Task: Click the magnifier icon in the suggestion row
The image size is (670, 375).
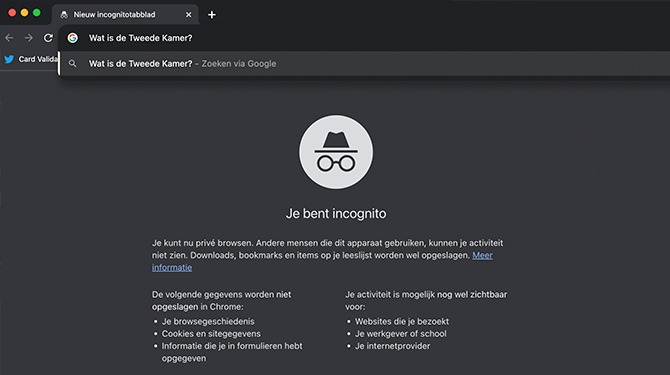Action: (x=73, y=64)
